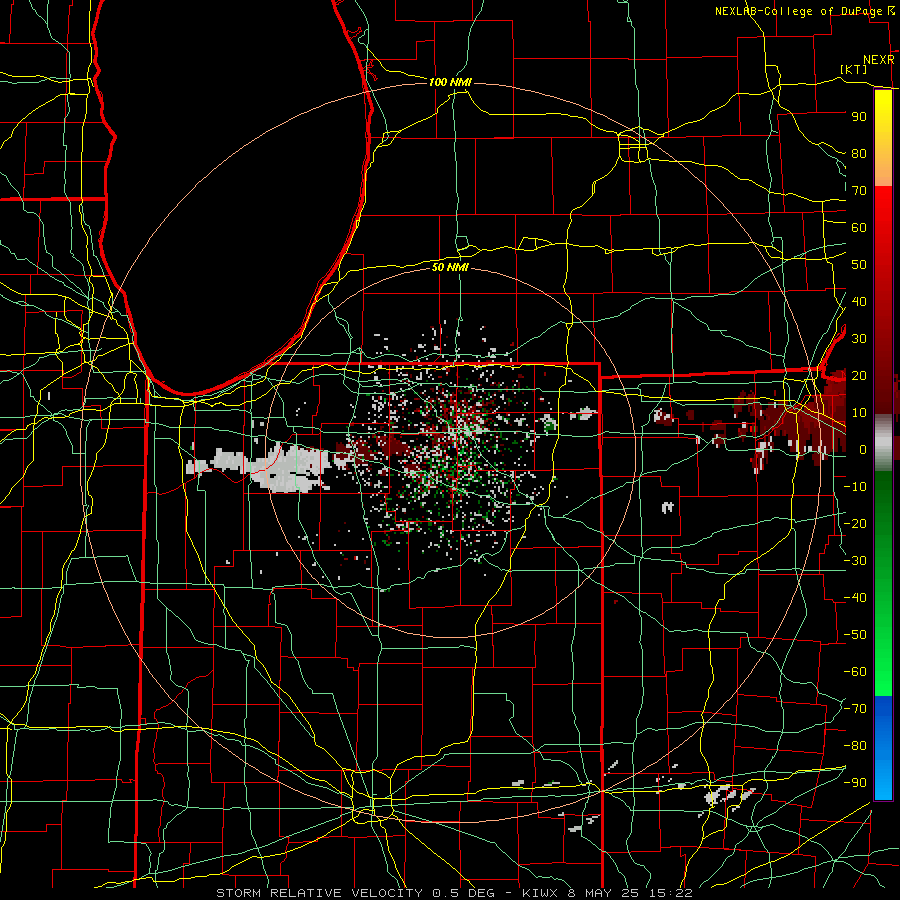Click the -10 value on velocity scale
Screen dimensions: 900x900
[x=856, y=487]
